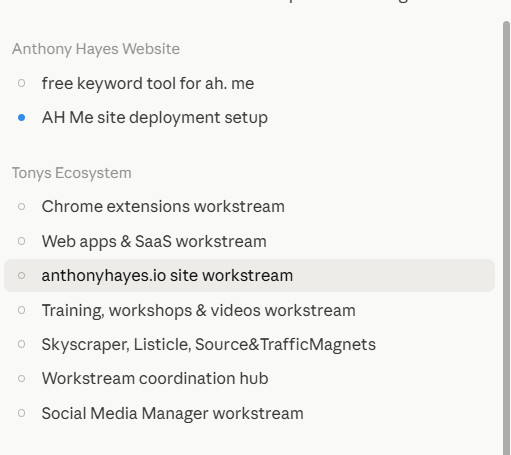The width and height of the screenshot is (511, 455).
Task: Open 'Chrome extensions workstream' item
Action: [x=249, y=206]
